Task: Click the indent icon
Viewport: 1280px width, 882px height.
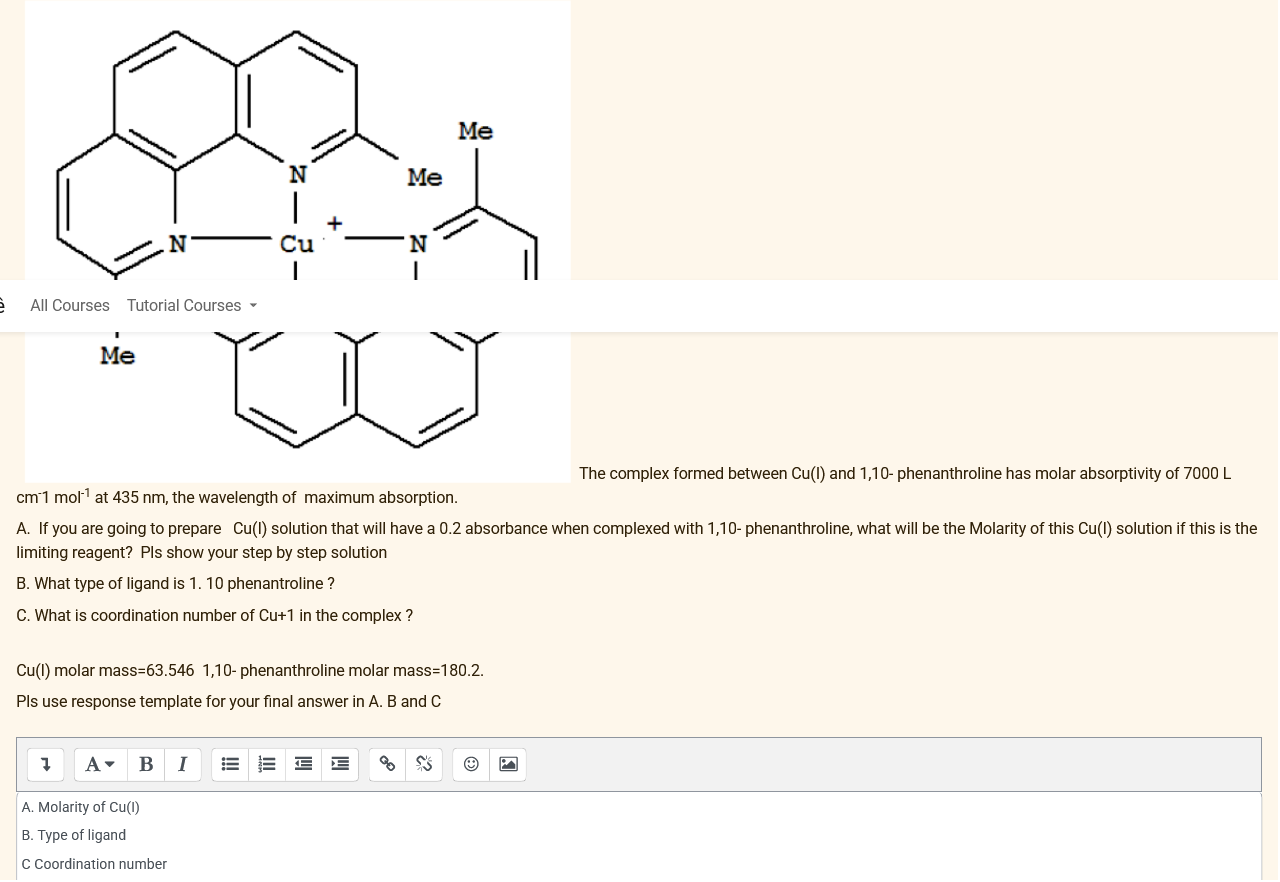Action: [x=340, y=765]
